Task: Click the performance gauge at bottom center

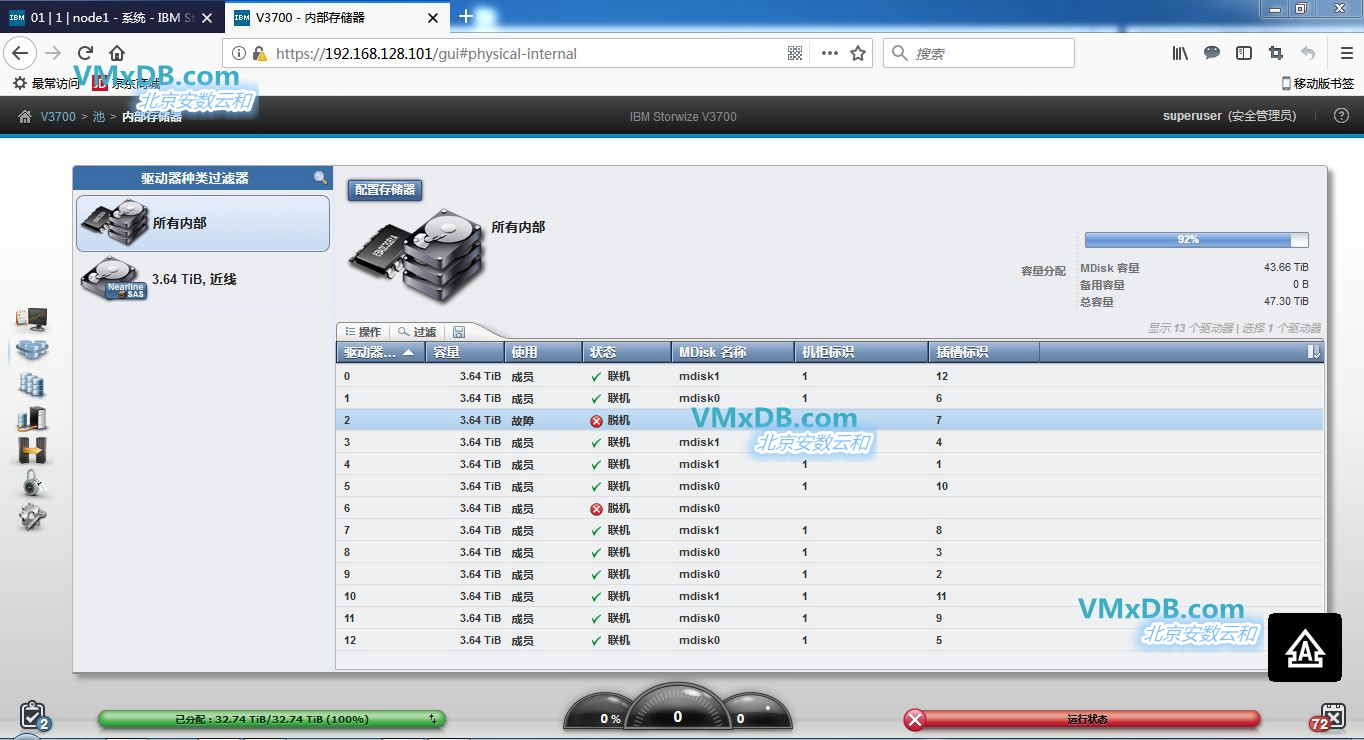Action: [678, 708]
